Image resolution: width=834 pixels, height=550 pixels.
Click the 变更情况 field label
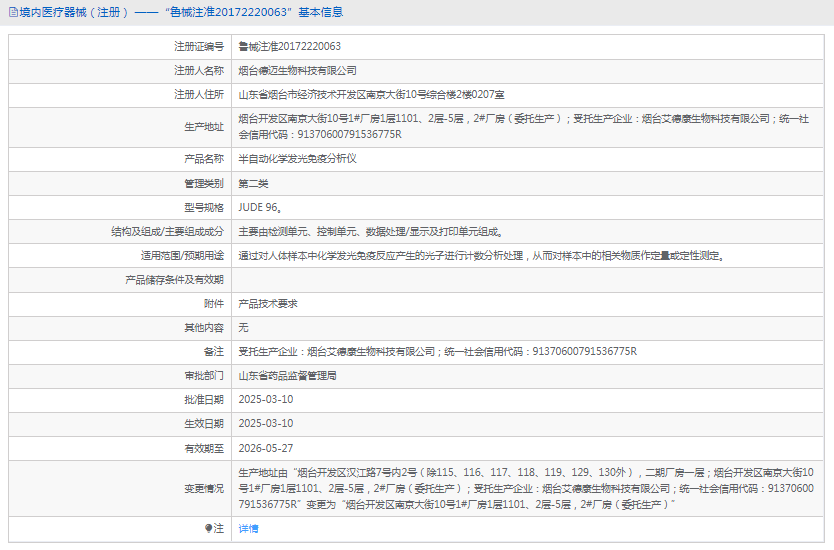[x=204, y=488]
